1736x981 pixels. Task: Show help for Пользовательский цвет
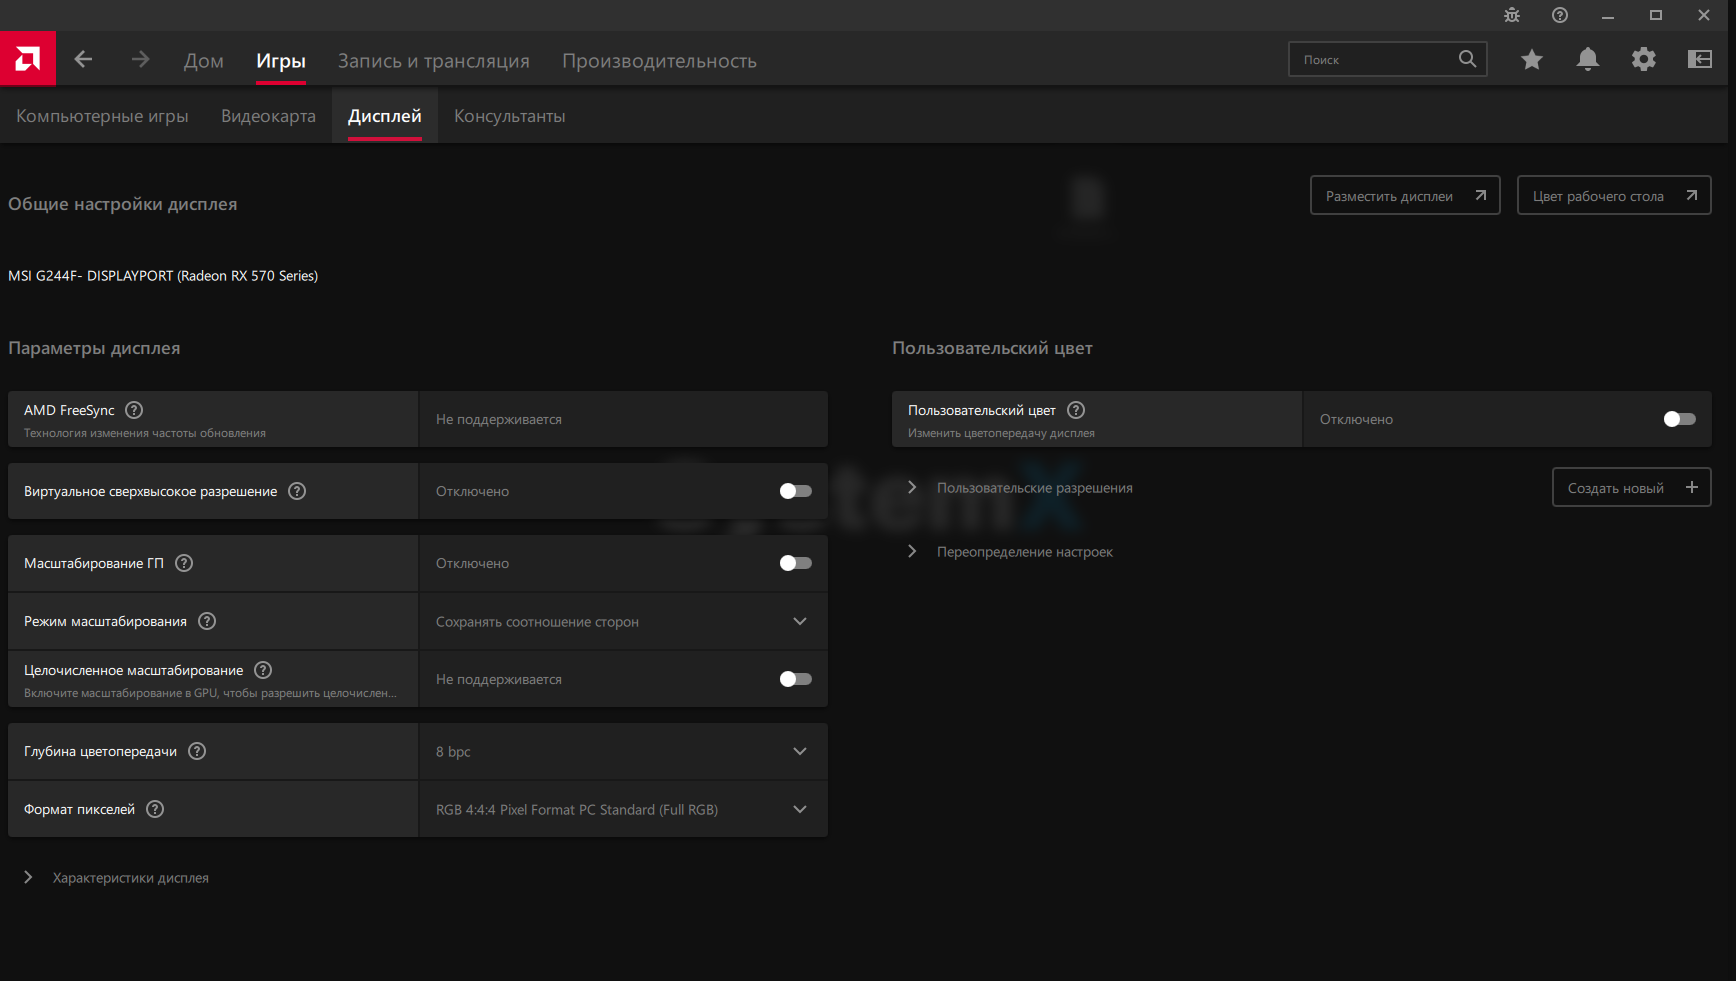1076,410
